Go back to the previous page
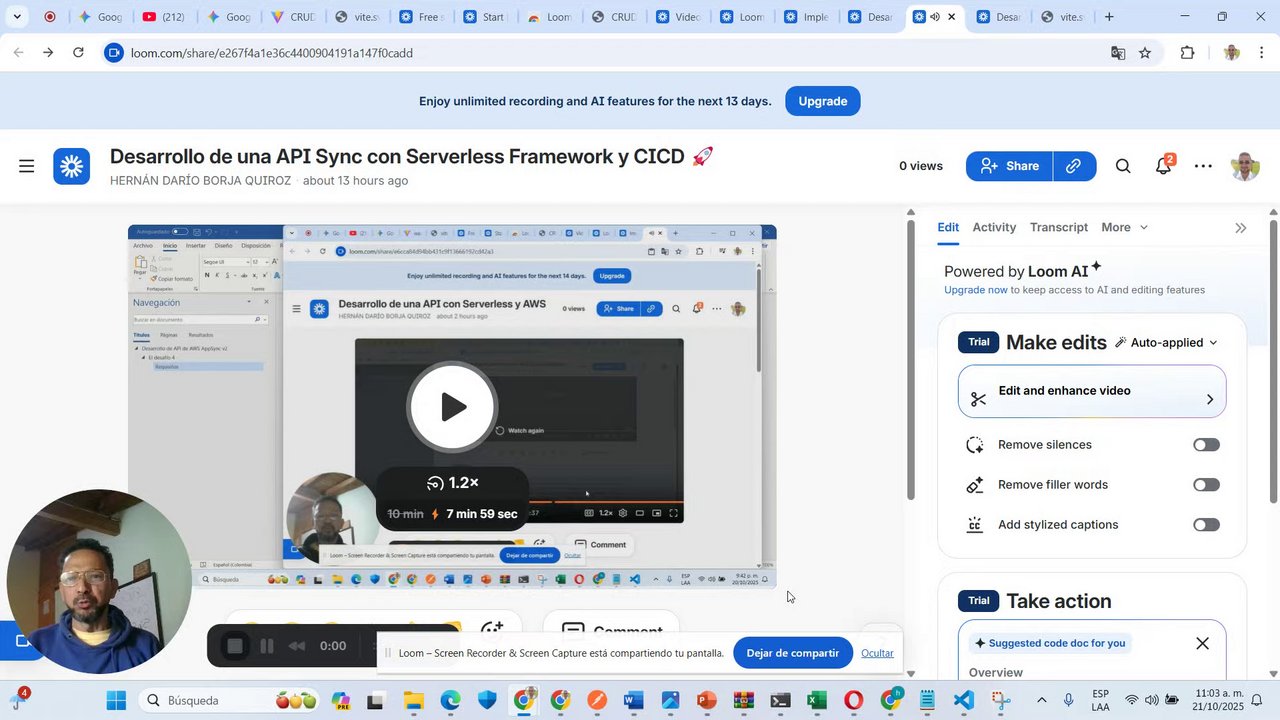Screen dimensions: 1280x720 pos(18,53)
